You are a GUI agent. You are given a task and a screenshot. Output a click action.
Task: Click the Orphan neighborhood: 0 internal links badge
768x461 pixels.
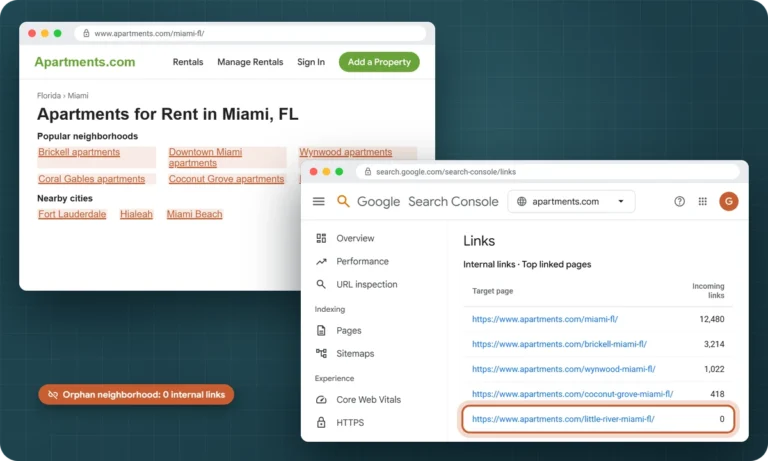pos(136,395)
